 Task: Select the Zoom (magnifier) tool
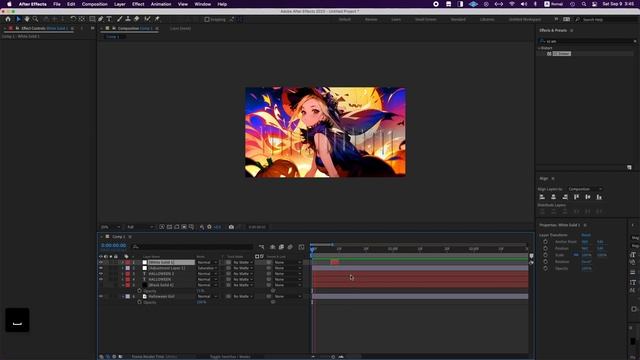[x=36, y=19]
